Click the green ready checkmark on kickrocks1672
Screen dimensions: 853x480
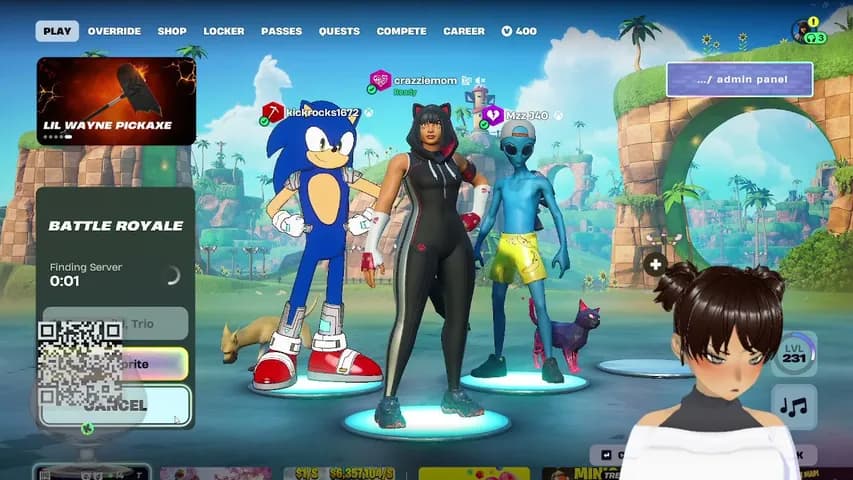(x=264, y=121)
